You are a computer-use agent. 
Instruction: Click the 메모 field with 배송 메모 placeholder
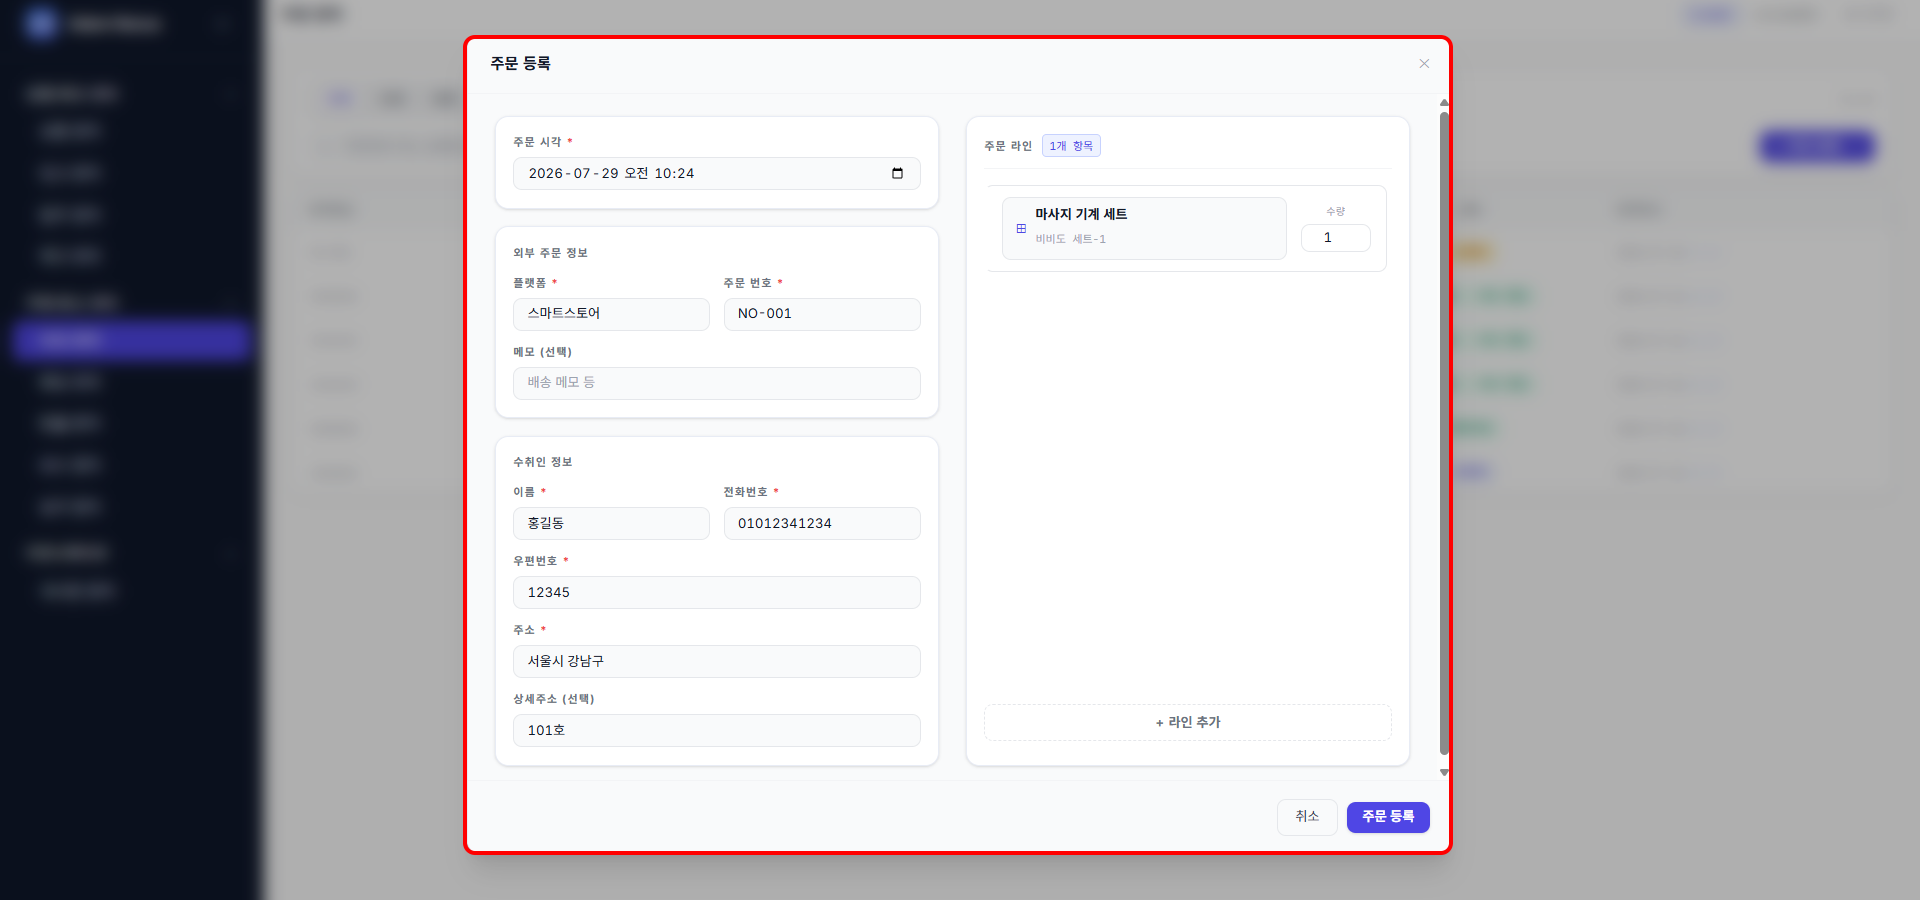pos(716,383)
